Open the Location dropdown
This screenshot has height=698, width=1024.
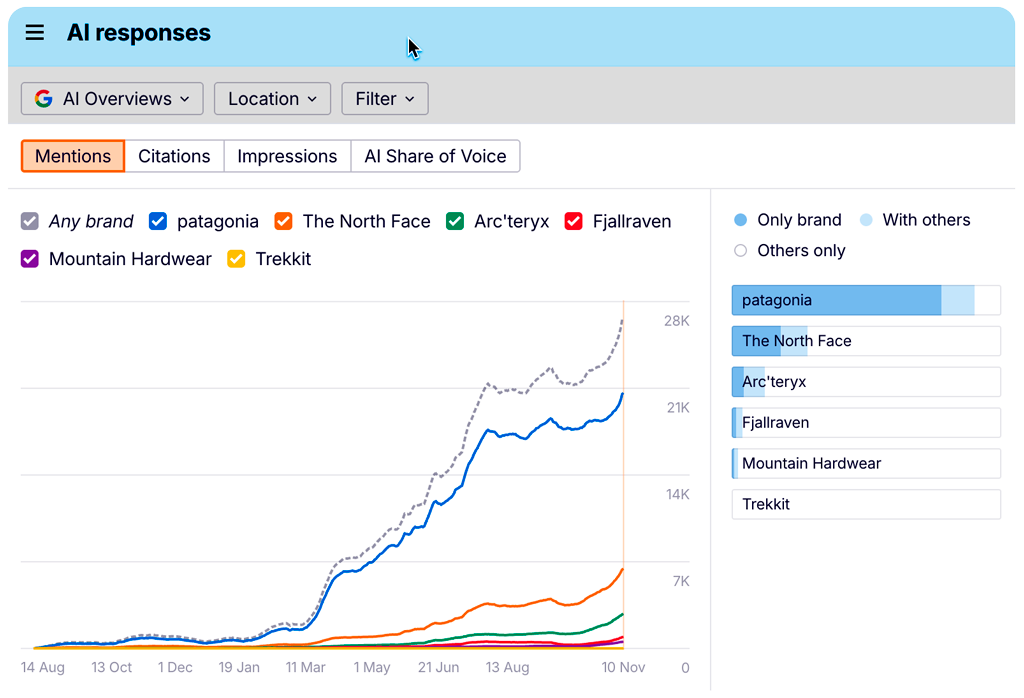[272, 98]
